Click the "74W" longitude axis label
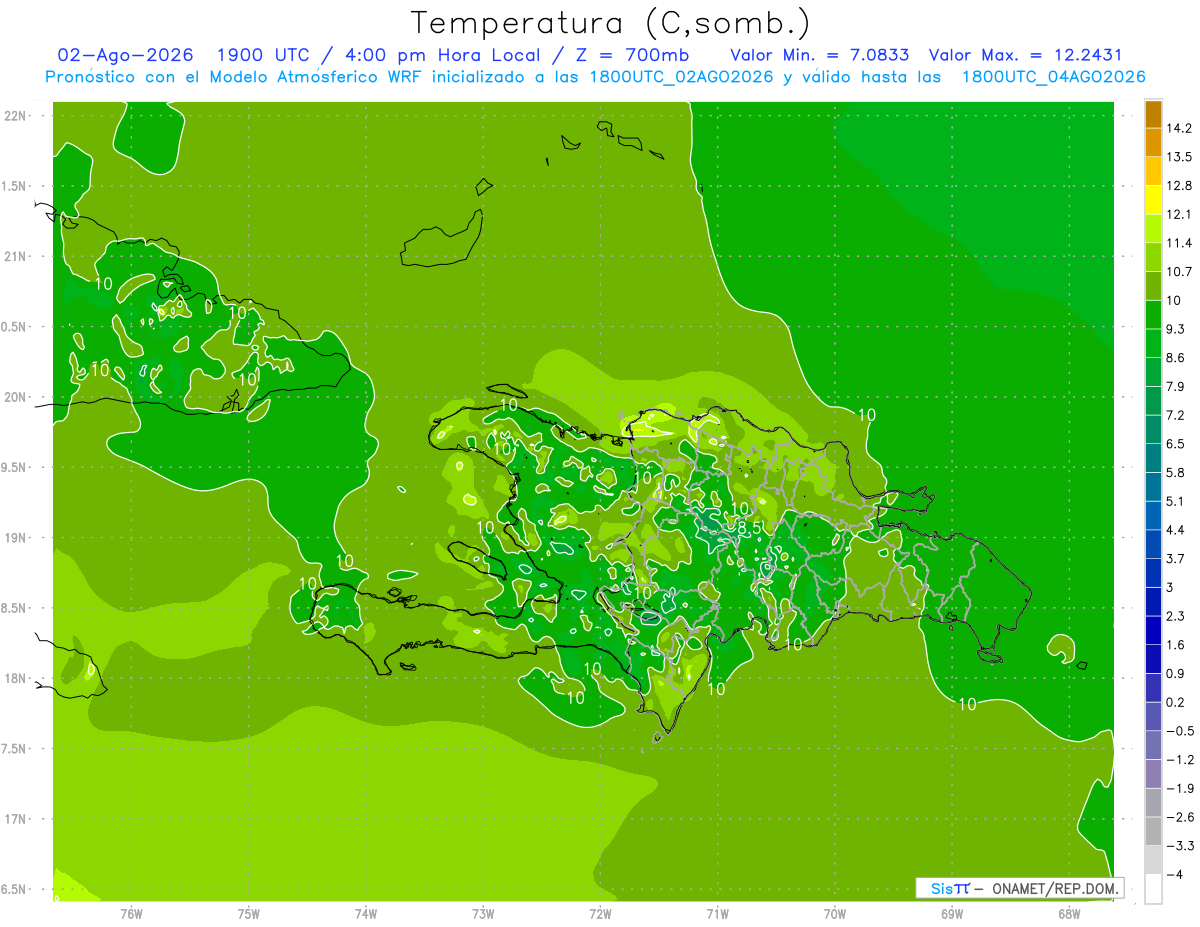 (x=366, y=914)
